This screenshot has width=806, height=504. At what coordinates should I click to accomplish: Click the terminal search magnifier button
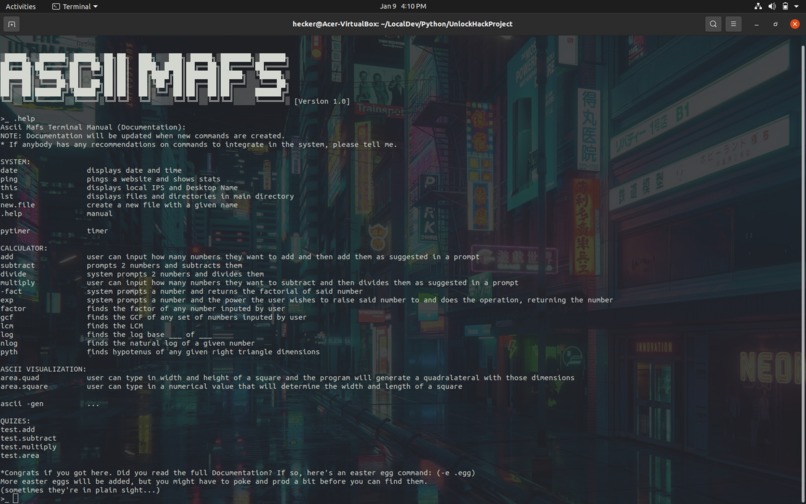(713, 24)
